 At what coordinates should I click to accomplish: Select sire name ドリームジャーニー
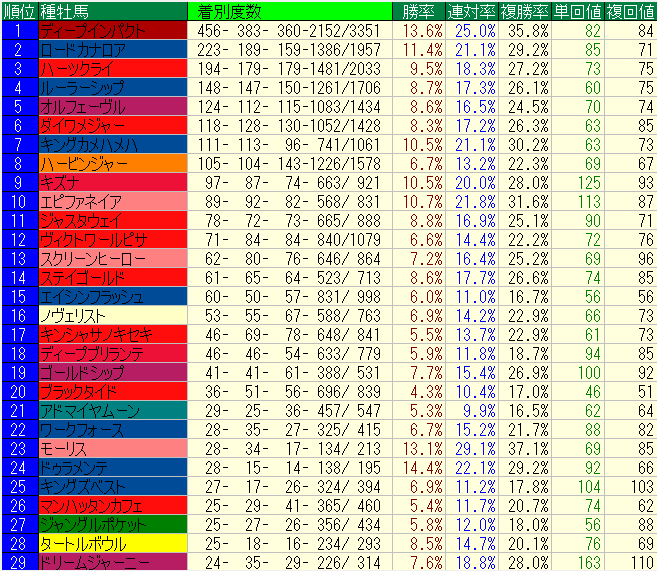pyautogui.click(x=113, y=562)
